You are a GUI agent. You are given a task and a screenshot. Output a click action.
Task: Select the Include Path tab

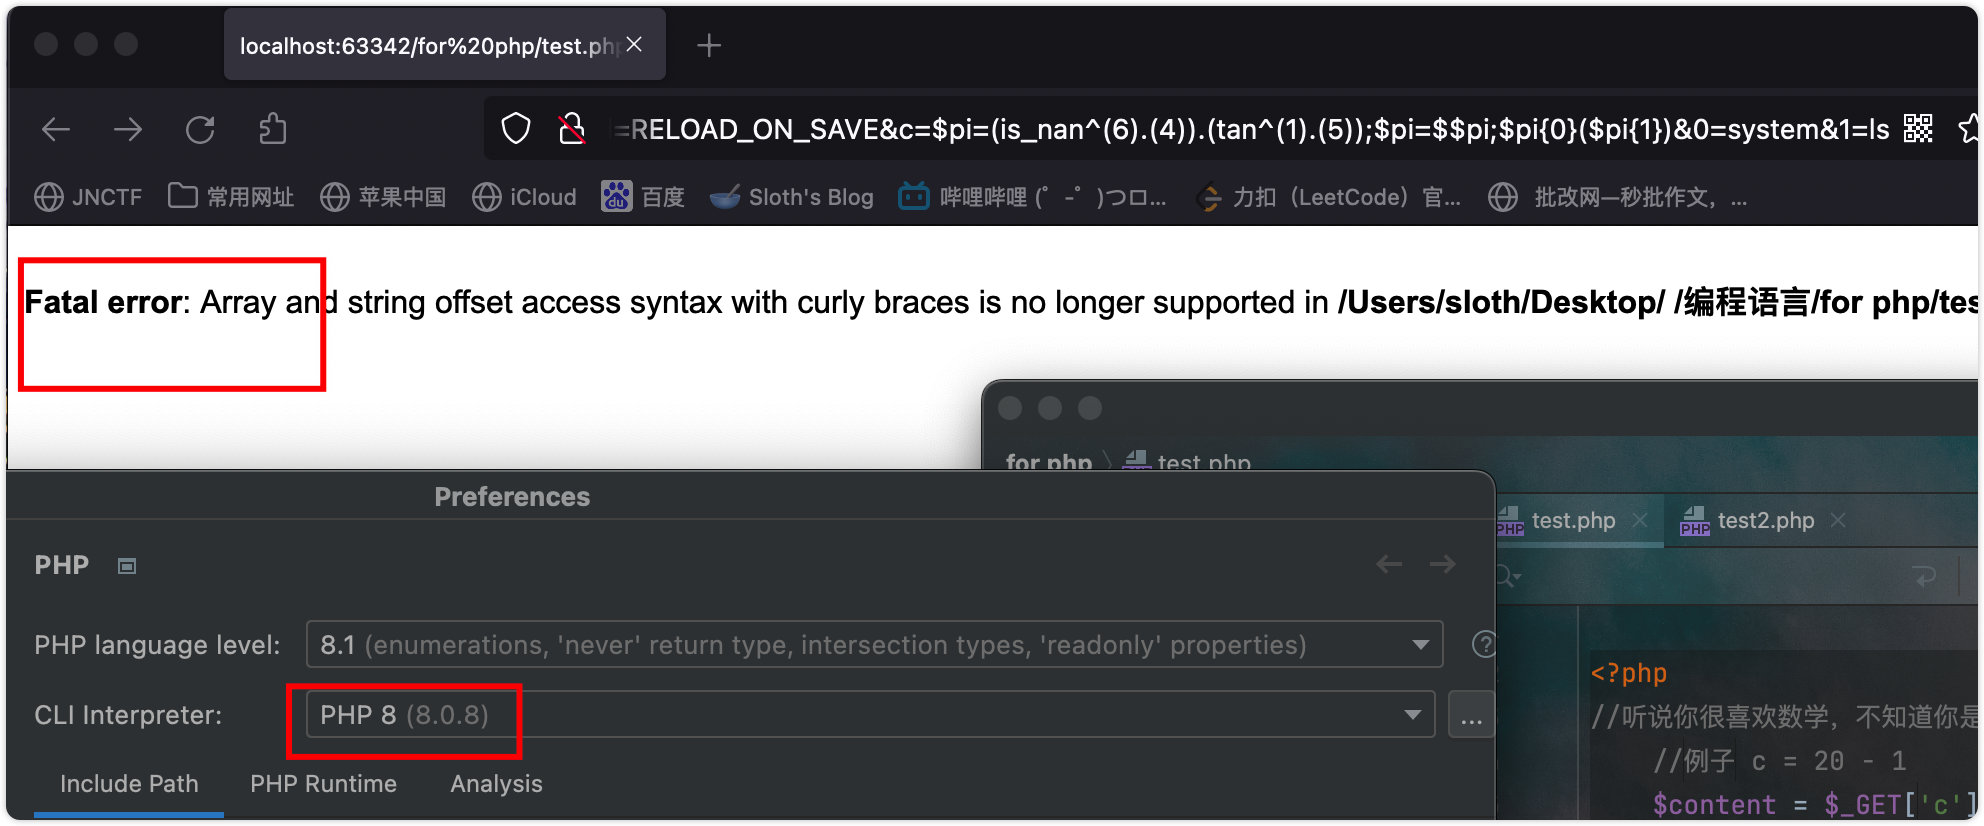click(129, 784)
